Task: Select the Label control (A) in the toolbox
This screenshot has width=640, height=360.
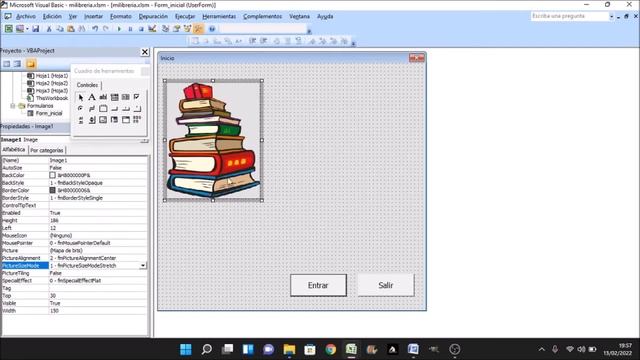Action: [92, 97]
